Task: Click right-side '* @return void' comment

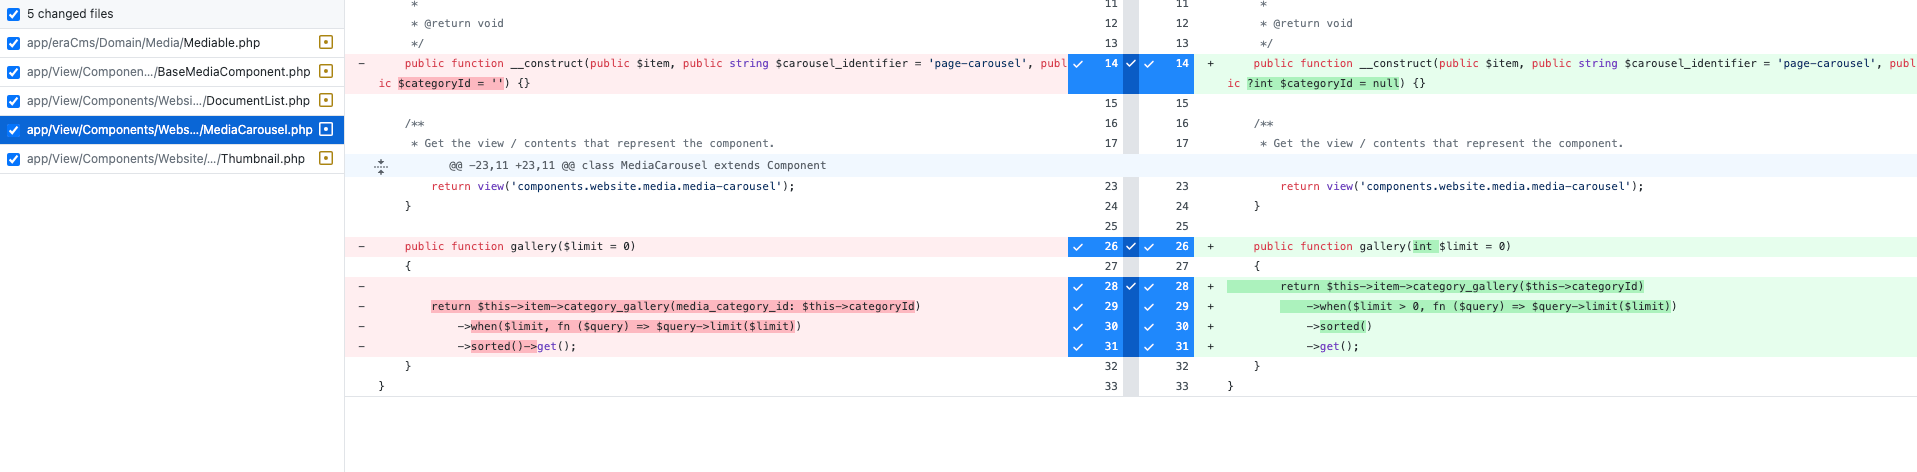Action: (x=1306, y=24)
